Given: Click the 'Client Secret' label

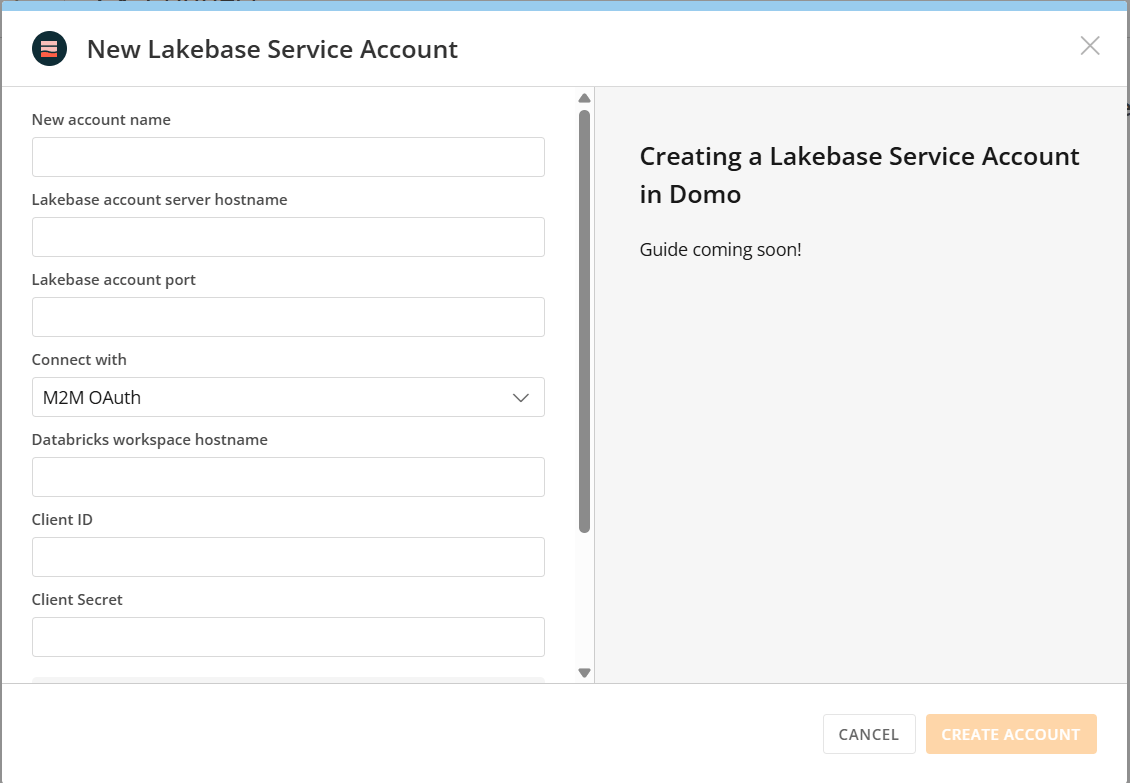Looking at the screenshot, I should pos(77,599).
